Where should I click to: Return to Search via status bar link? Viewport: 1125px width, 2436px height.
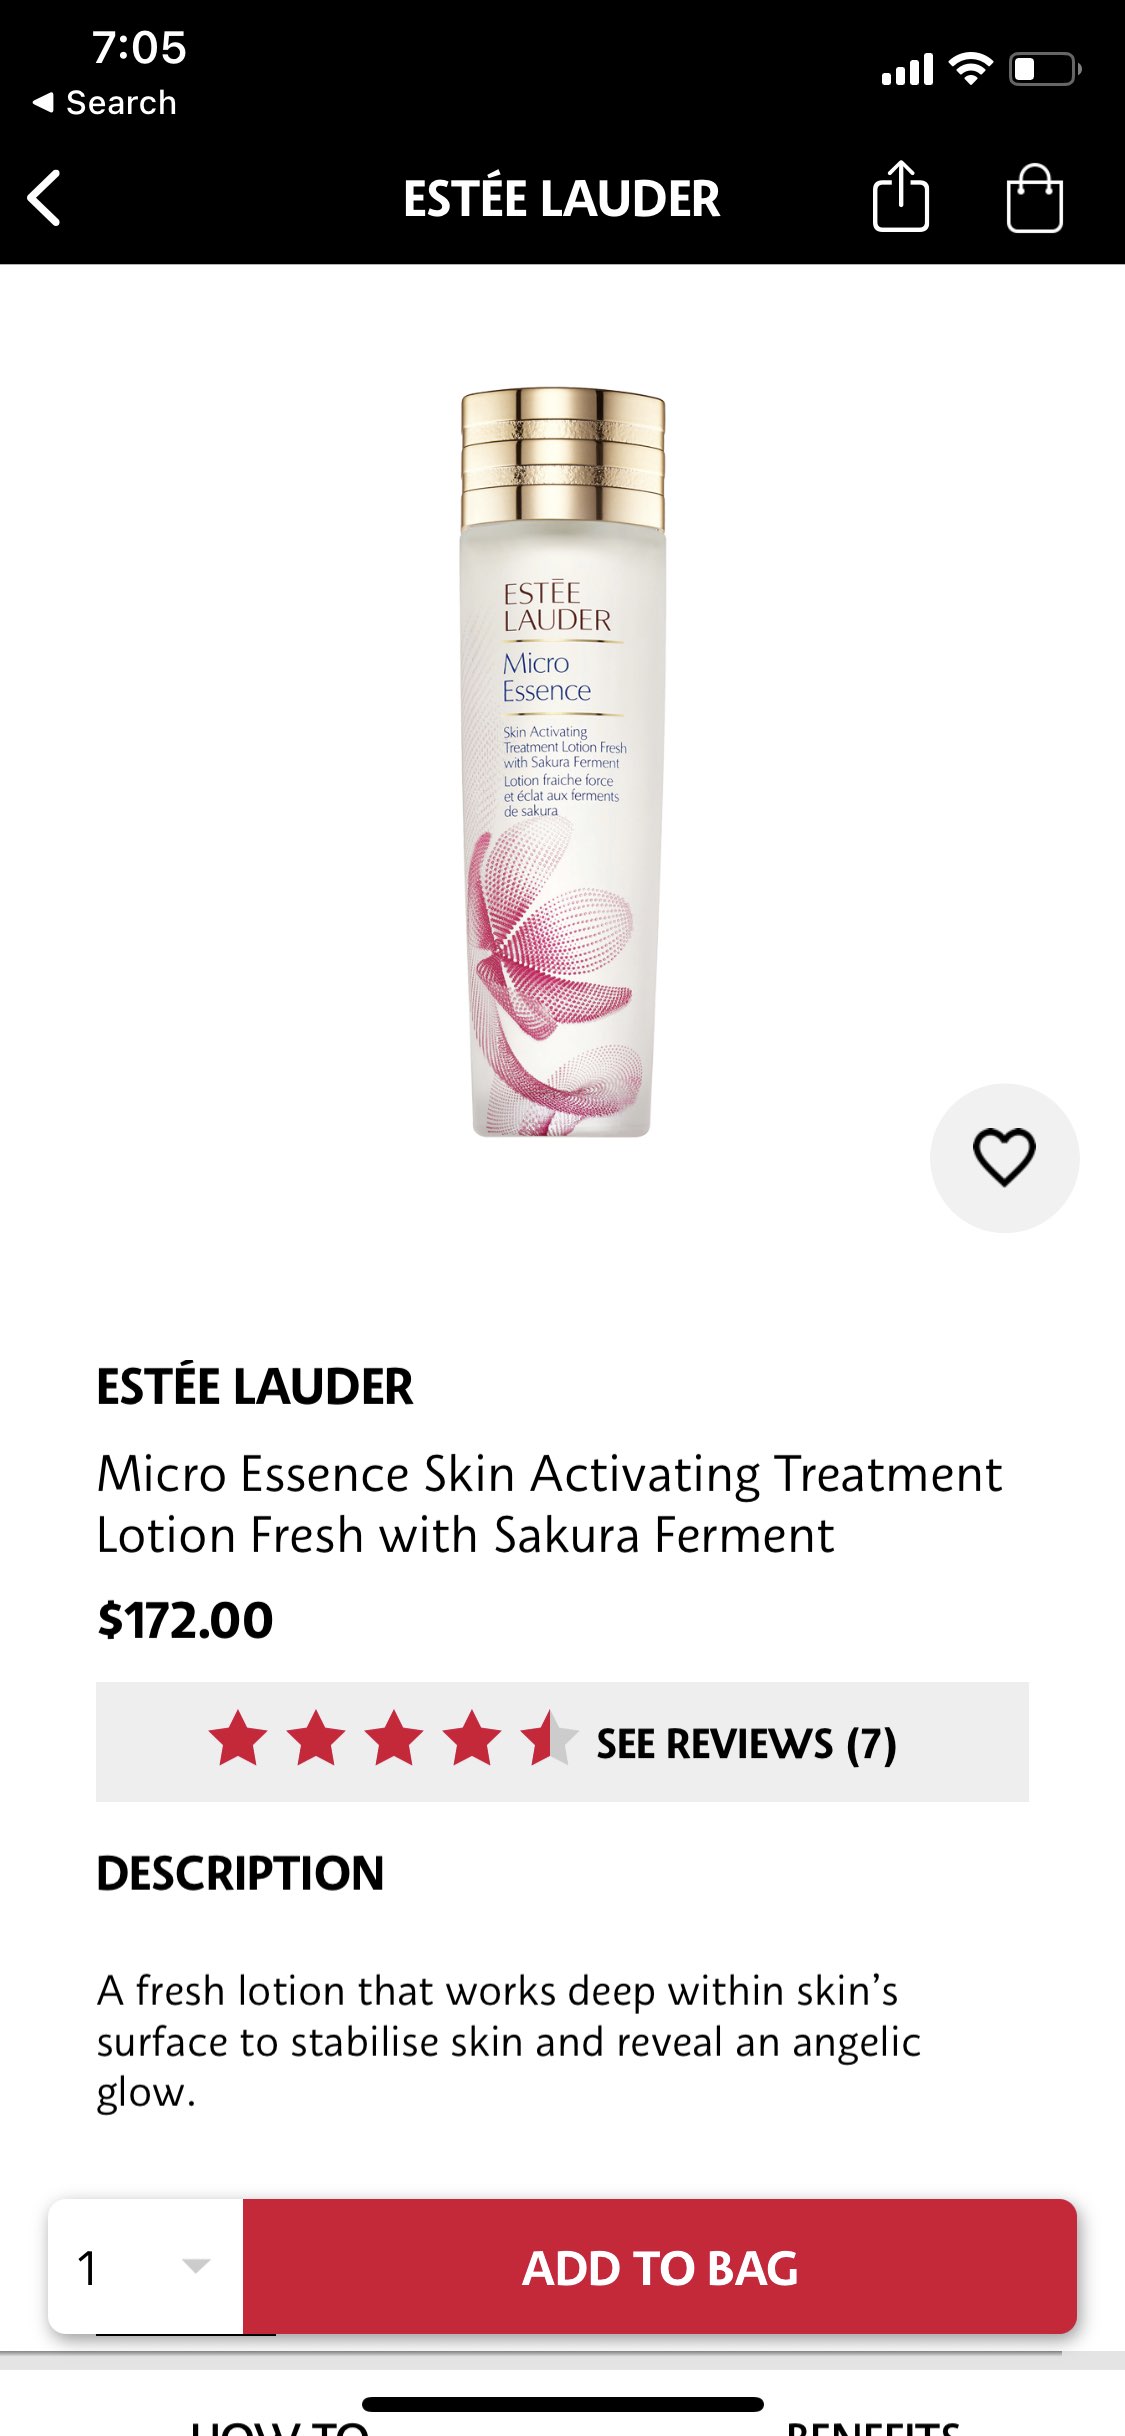[105, 102]
